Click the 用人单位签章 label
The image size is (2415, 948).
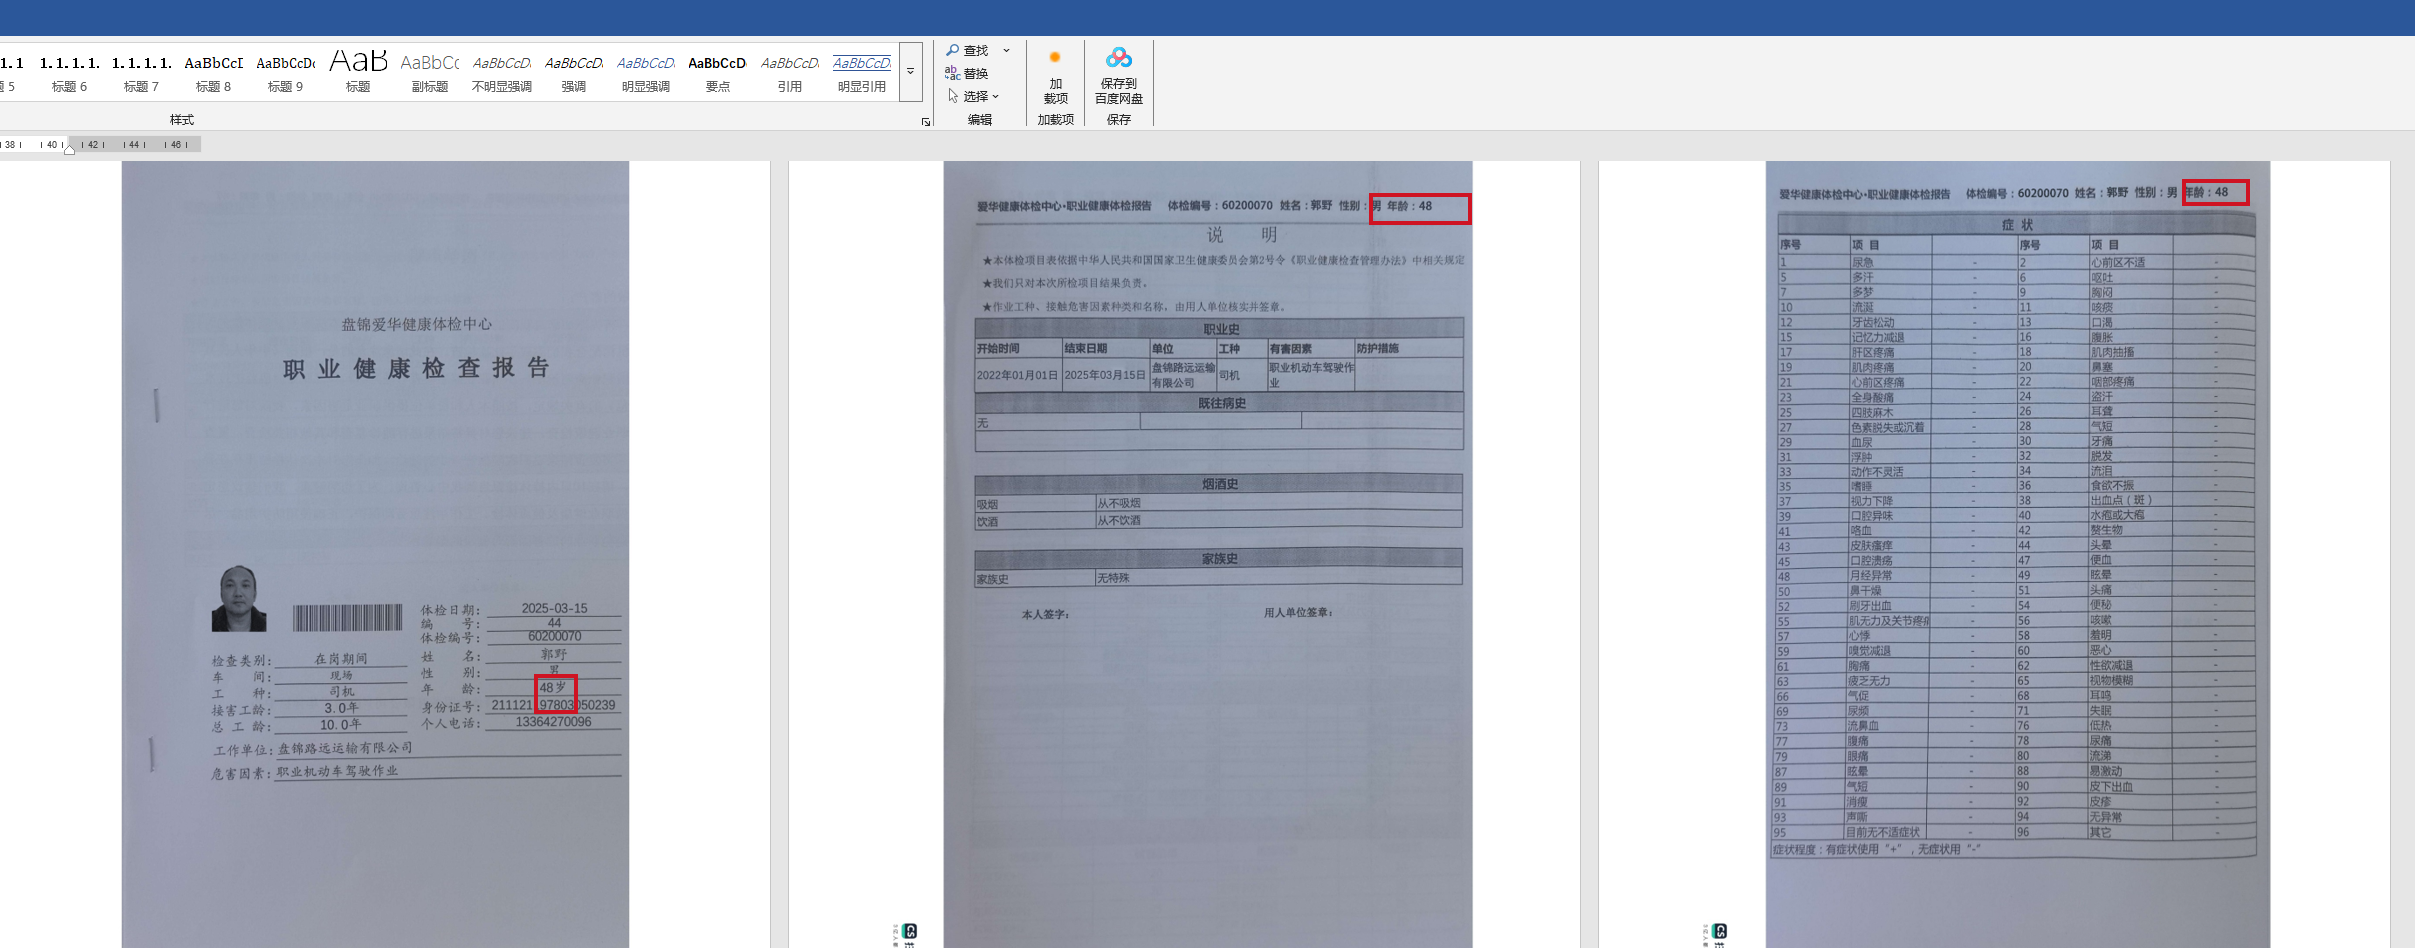(1298, 612)
